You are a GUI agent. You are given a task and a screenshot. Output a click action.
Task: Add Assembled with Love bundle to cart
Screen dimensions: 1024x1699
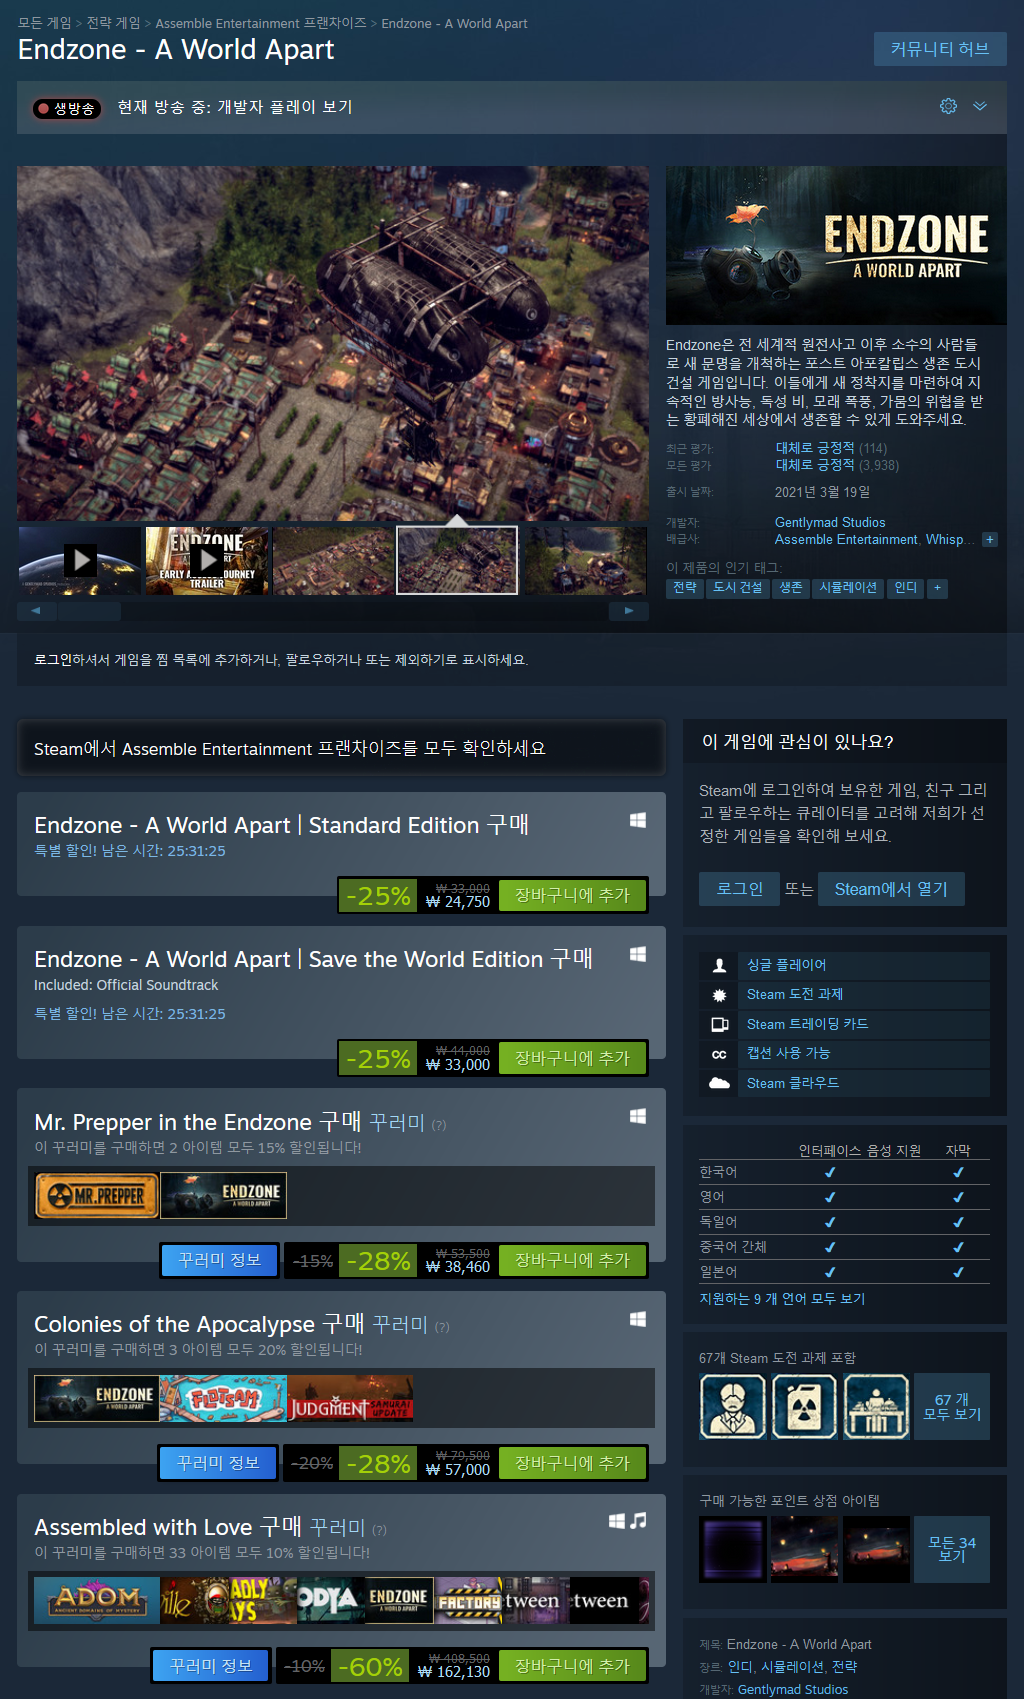[572, 1666]
